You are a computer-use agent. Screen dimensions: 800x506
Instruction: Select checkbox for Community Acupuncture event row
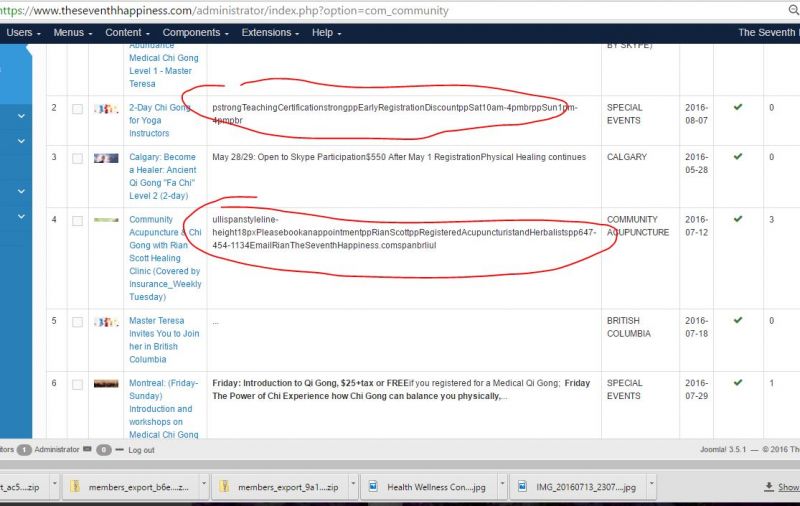pyautogui.click(x=77, y=221)
